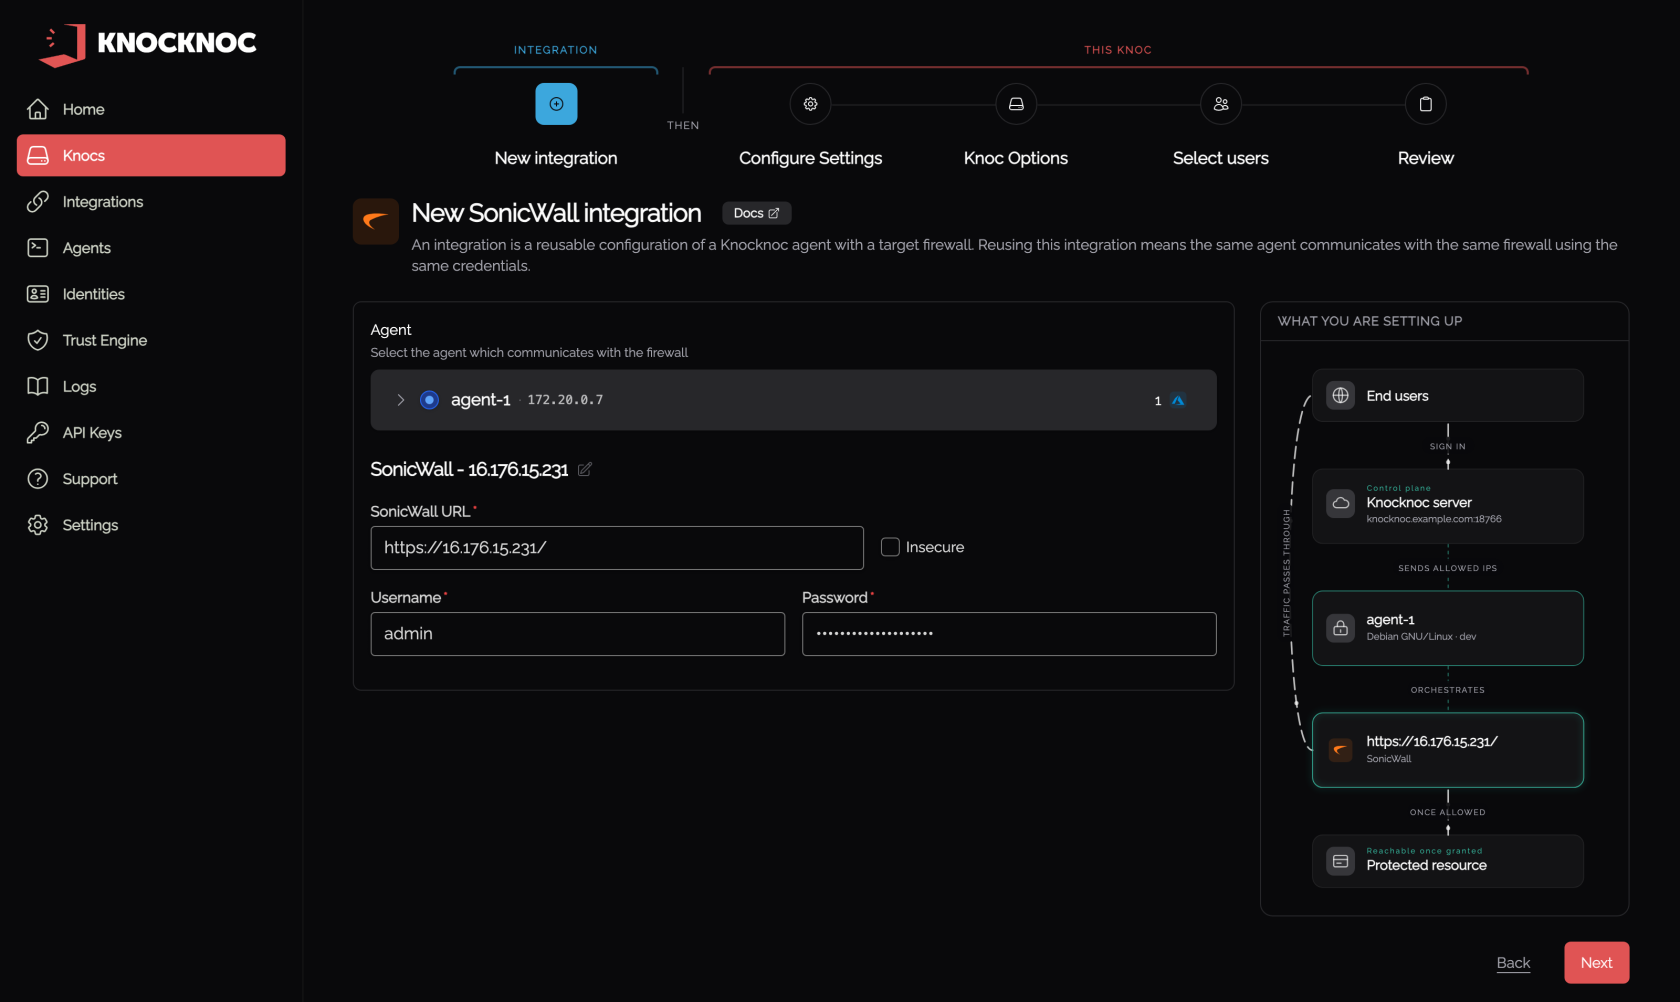This screenshot has width=1680, height=1002.
Task: Enable the Insecure checkbox
Action: pyautogui.click(x=890, y=547)
